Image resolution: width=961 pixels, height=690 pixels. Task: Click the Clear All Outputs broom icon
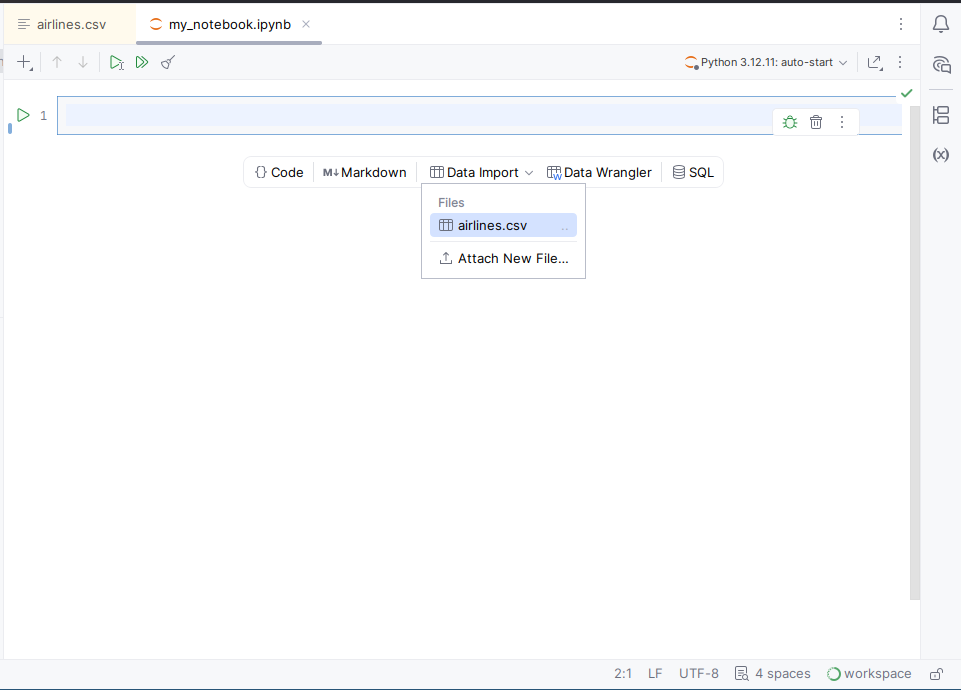[168, 62]
